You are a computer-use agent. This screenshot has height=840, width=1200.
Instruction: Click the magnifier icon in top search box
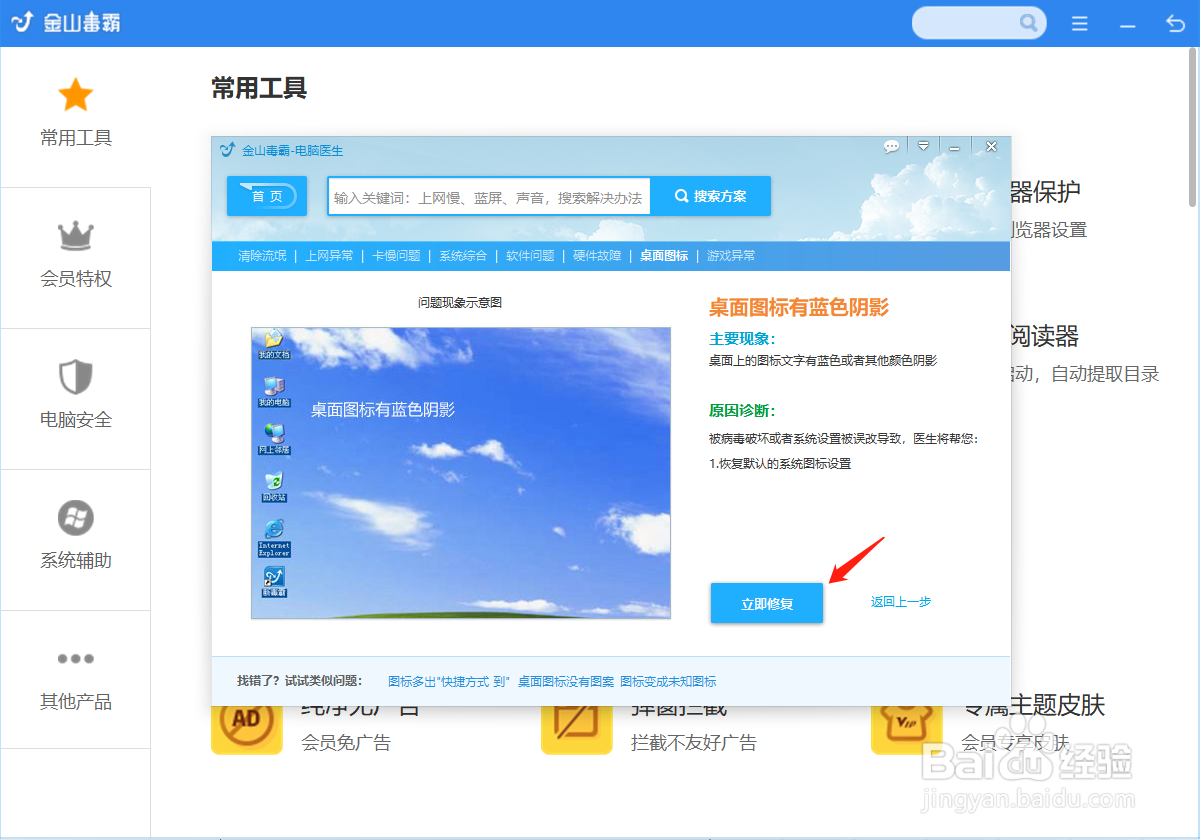pos(1029,22)
